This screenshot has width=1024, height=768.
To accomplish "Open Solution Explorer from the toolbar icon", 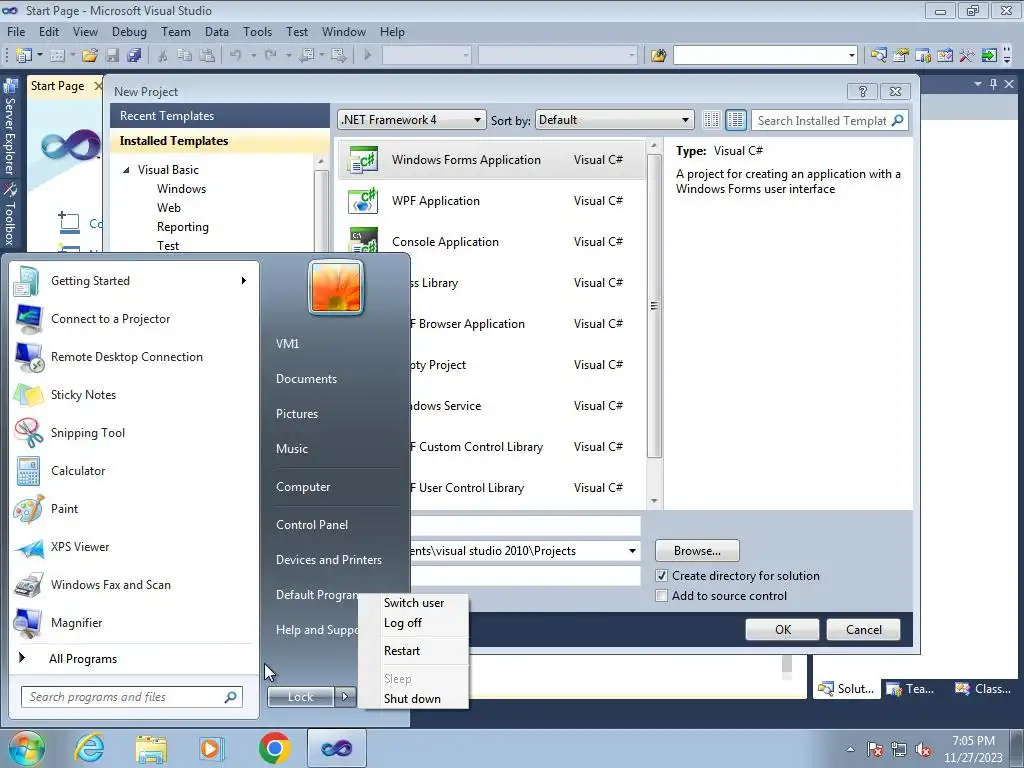I will tap(879, 56).
